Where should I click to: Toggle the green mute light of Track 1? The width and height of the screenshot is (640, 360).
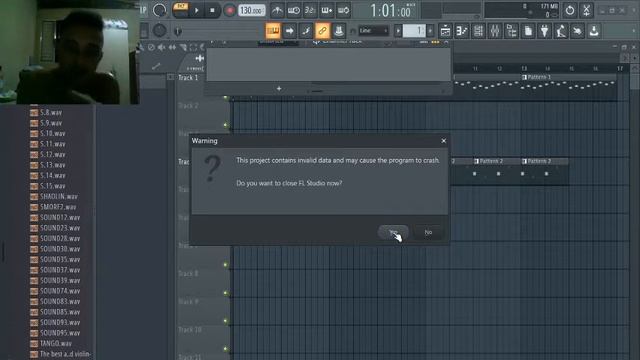[225, 97]
